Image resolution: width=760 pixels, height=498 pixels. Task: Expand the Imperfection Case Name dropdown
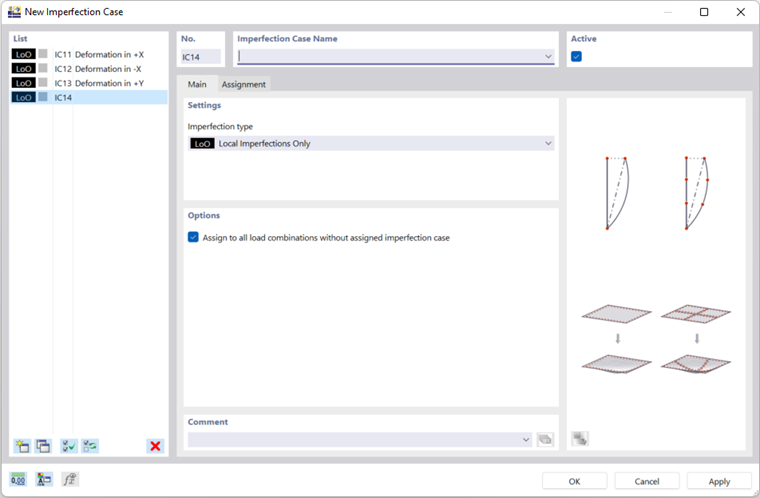pyautogui.click(x=548, y=56)
